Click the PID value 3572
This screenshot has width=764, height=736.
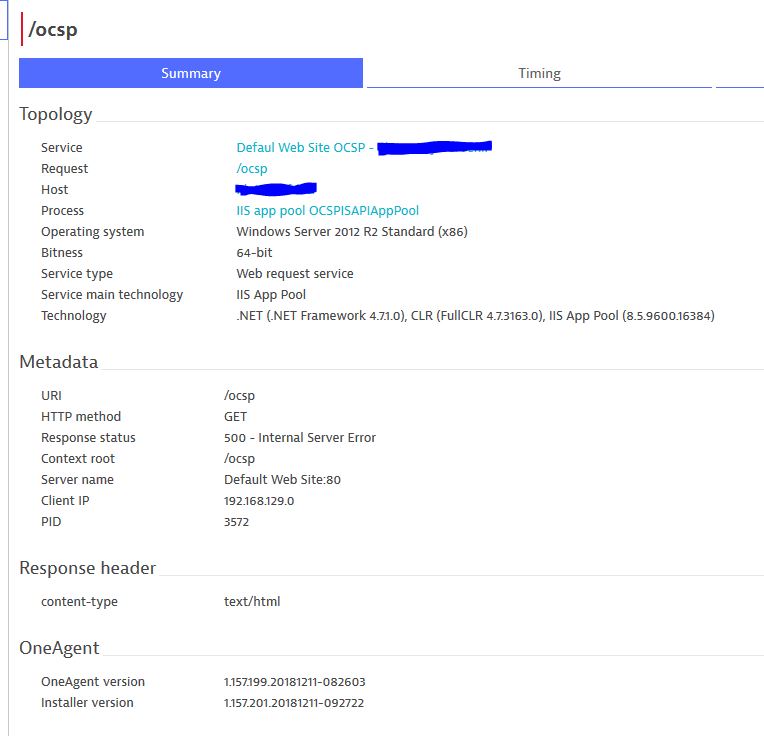[x=237, y=522]
